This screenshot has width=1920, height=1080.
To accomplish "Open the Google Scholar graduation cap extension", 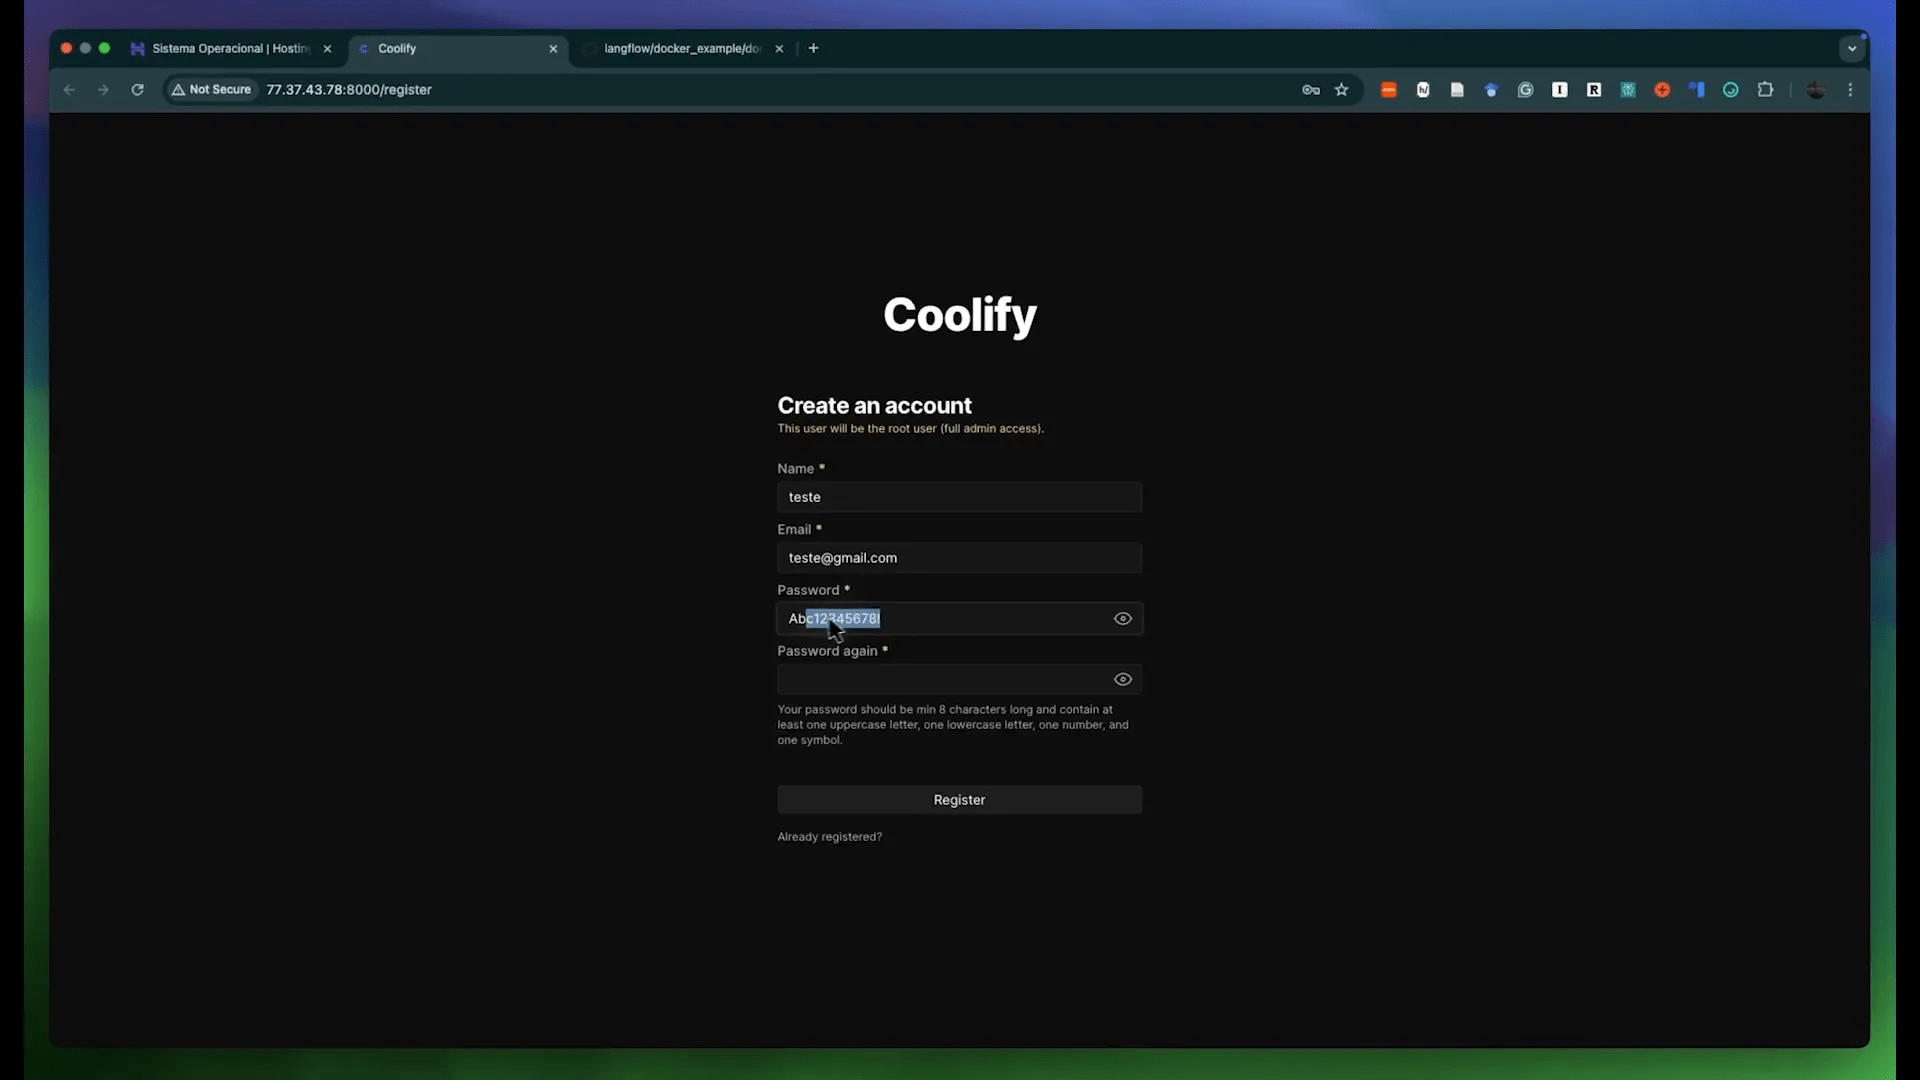I will click(1491, 90).
